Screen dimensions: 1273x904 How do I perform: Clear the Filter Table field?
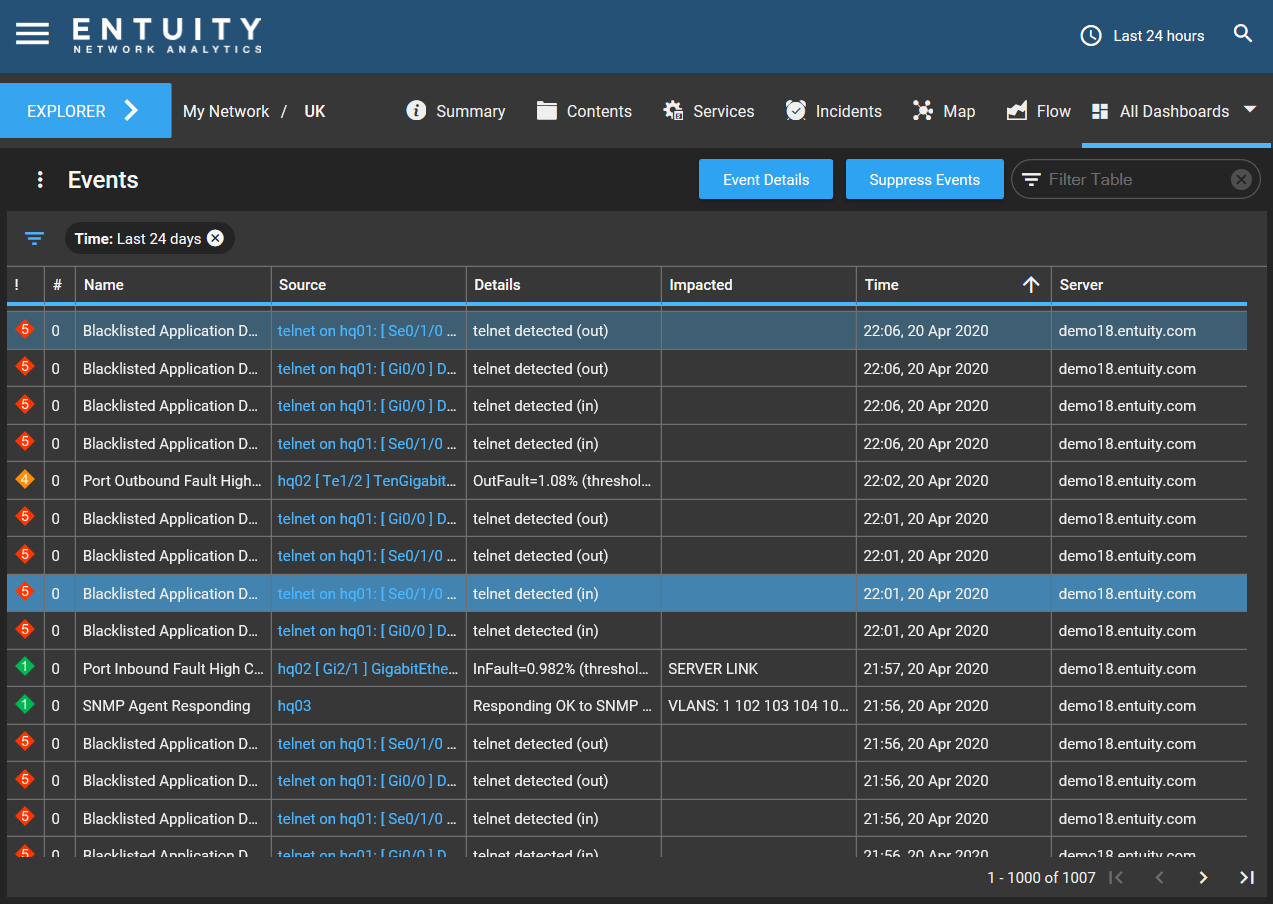[x=1241, y=180]
